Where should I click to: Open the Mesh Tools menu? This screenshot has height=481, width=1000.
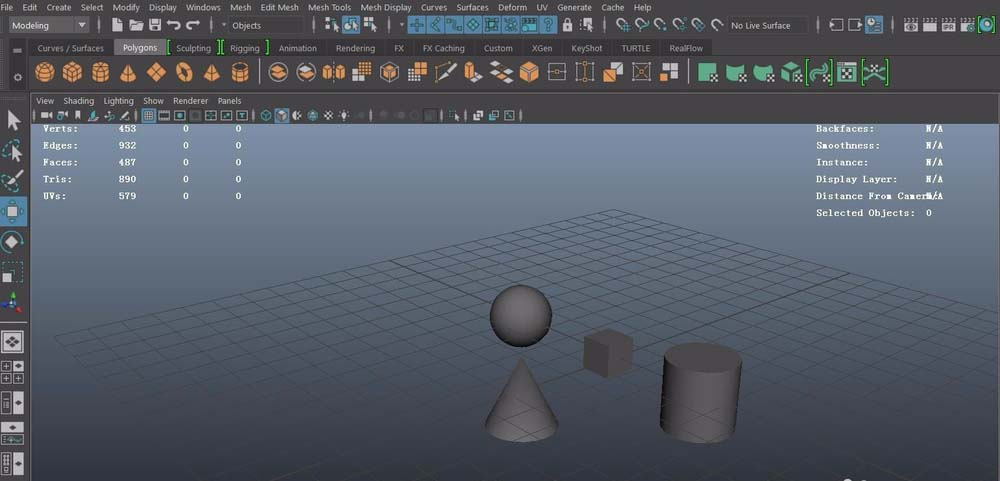pyautogui.click(x=329, y=7)
